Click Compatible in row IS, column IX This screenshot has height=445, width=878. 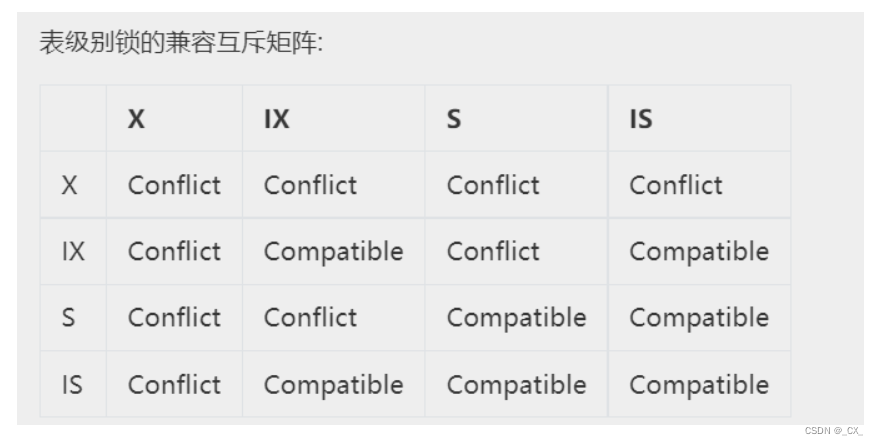[x=333, y=384]
